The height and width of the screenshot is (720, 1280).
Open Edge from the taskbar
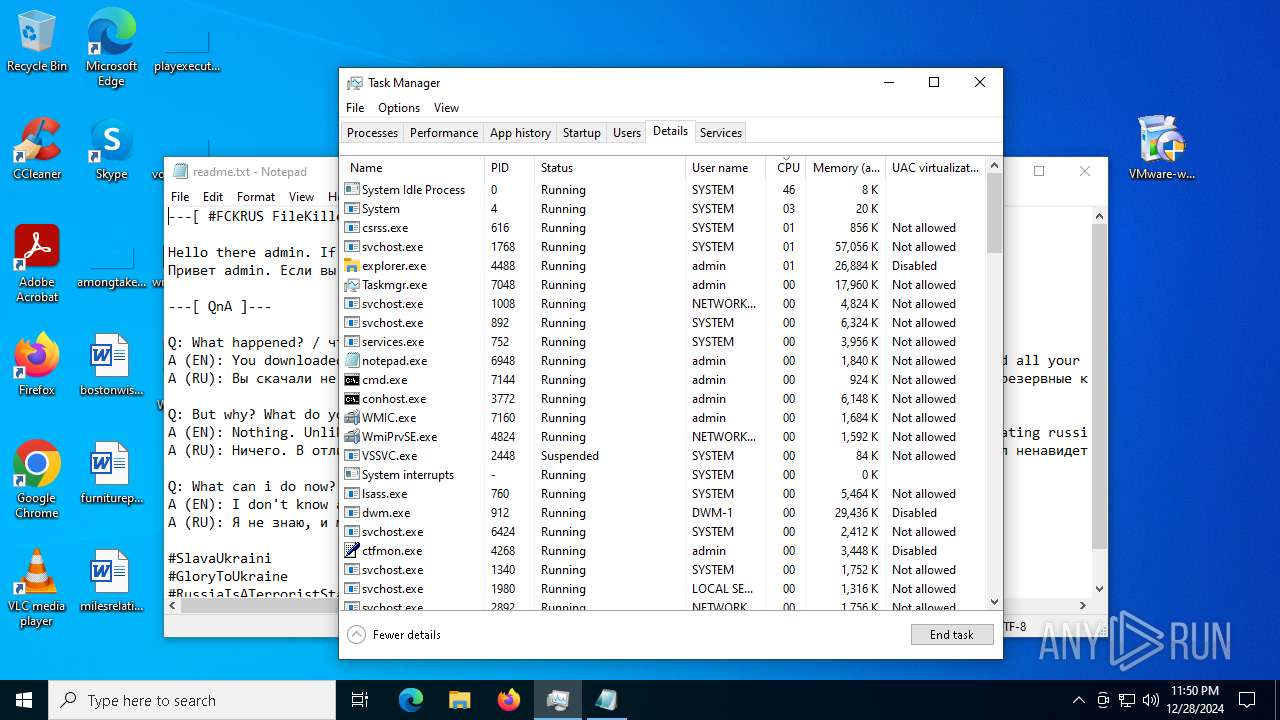[x=411, y=700]
